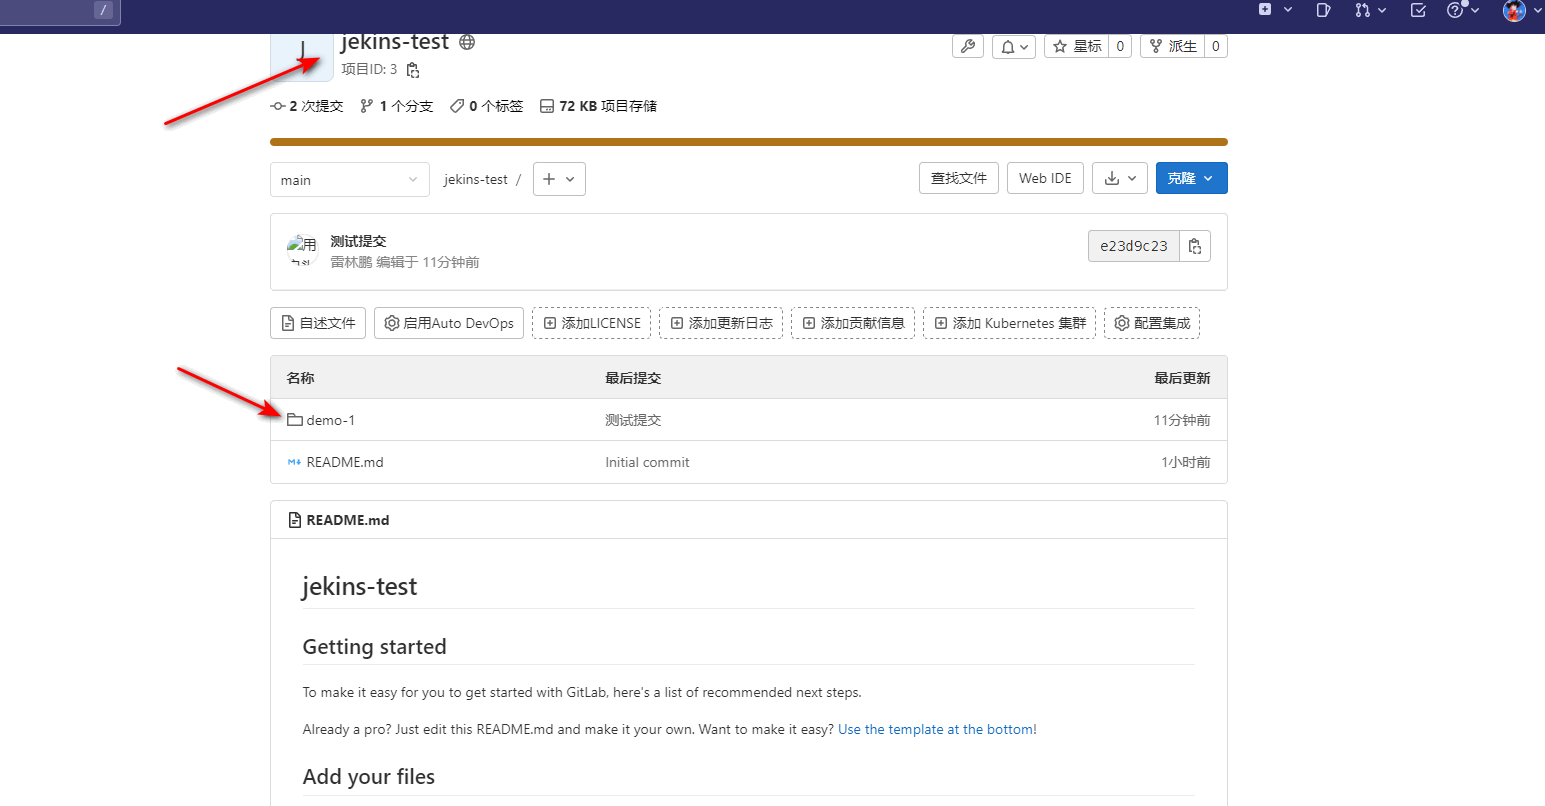Click the brown repository languages bar
The image size is (1545, 806).
point(749,142)
